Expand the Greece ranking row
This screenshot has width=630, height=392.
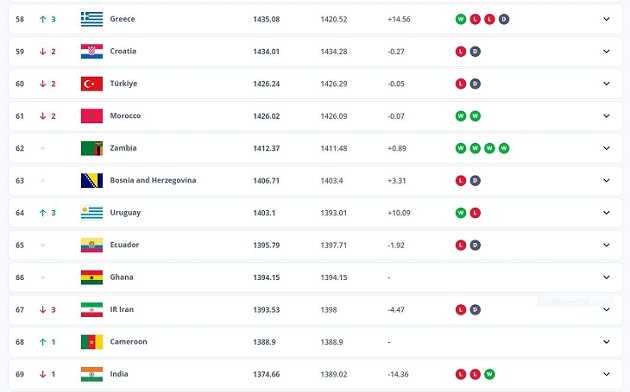606,19
